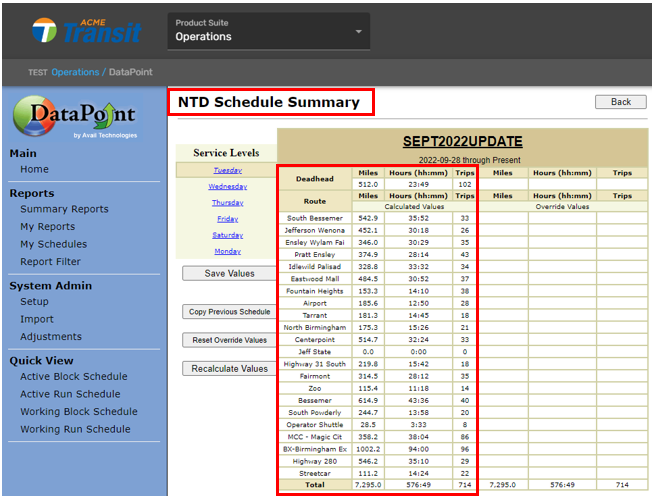Click the Fountain Heights route name
This screenshot has width=652, height=497.
(x=315, y=291)
